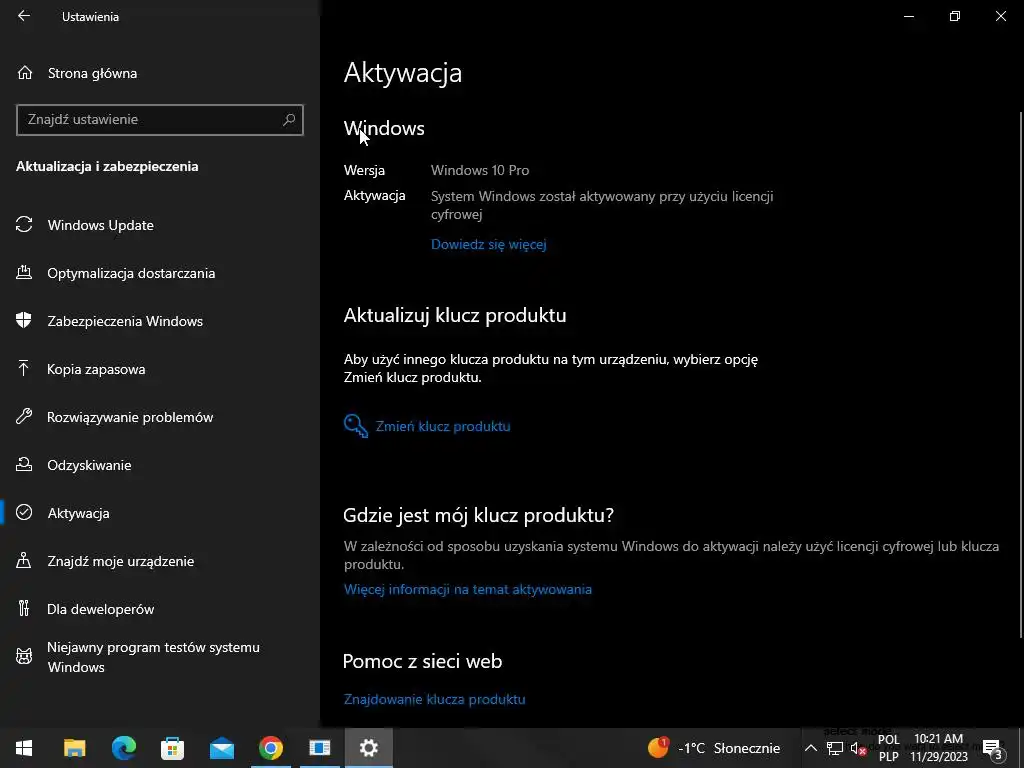Click the Pomoc z sieci web heading

pos(423,661)
